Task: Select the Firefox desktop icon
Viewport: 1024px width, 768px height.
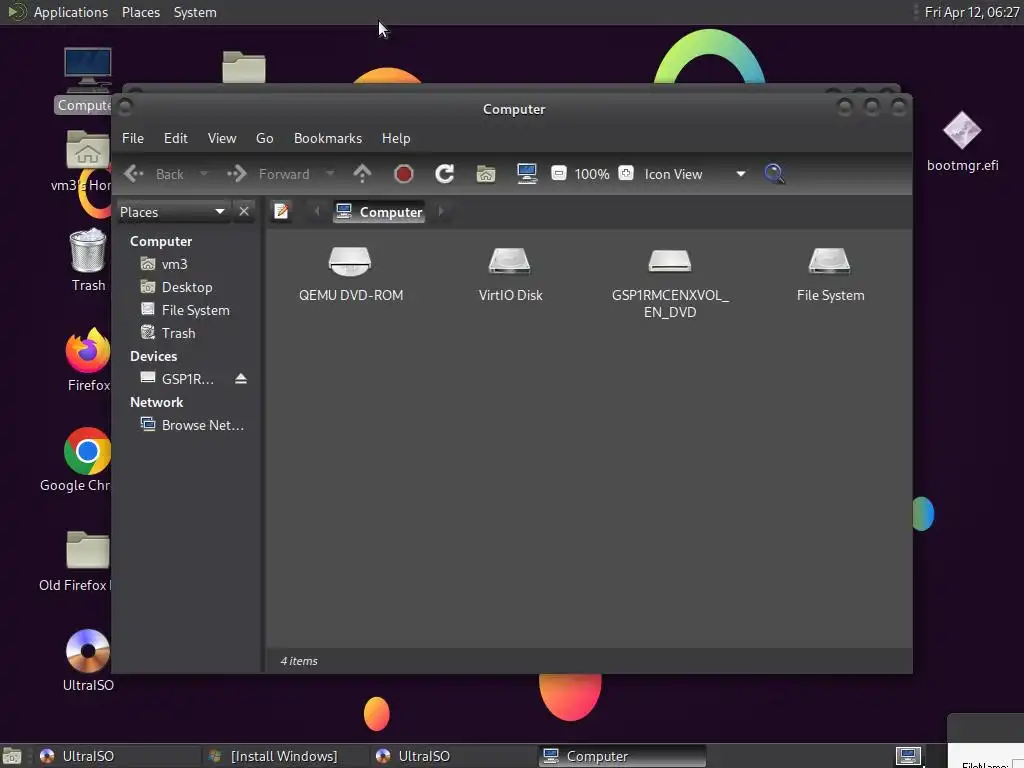Action: 88,359
